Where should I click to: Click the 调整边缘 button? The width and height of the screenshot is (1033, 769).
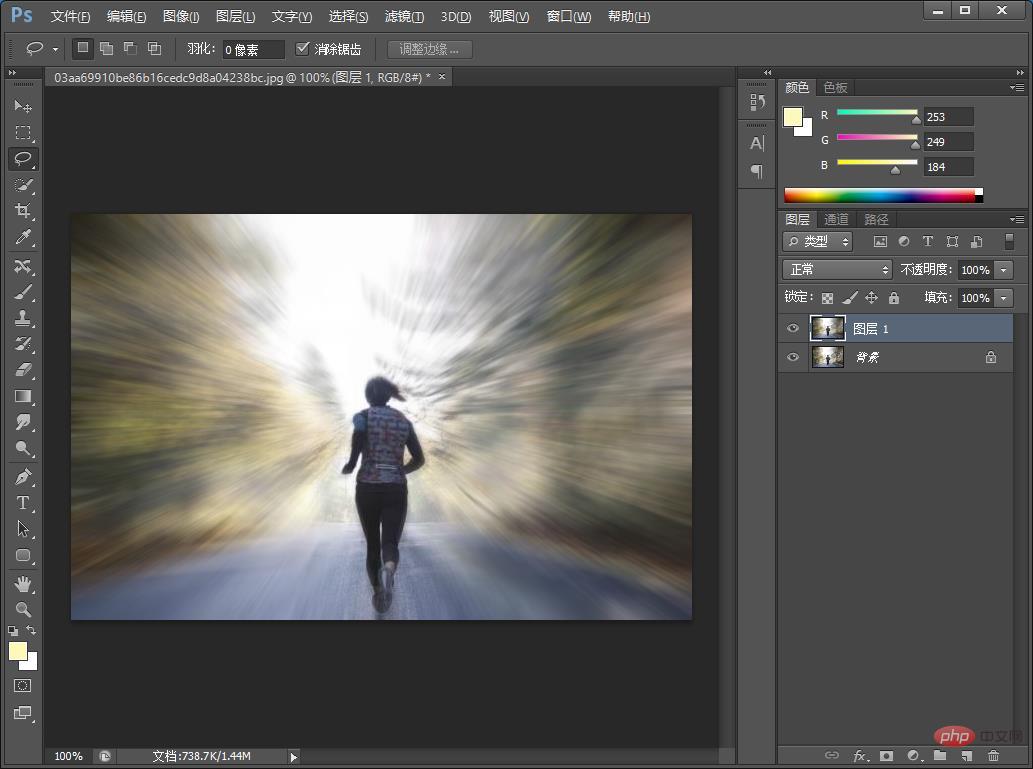(x=430, y=49)
